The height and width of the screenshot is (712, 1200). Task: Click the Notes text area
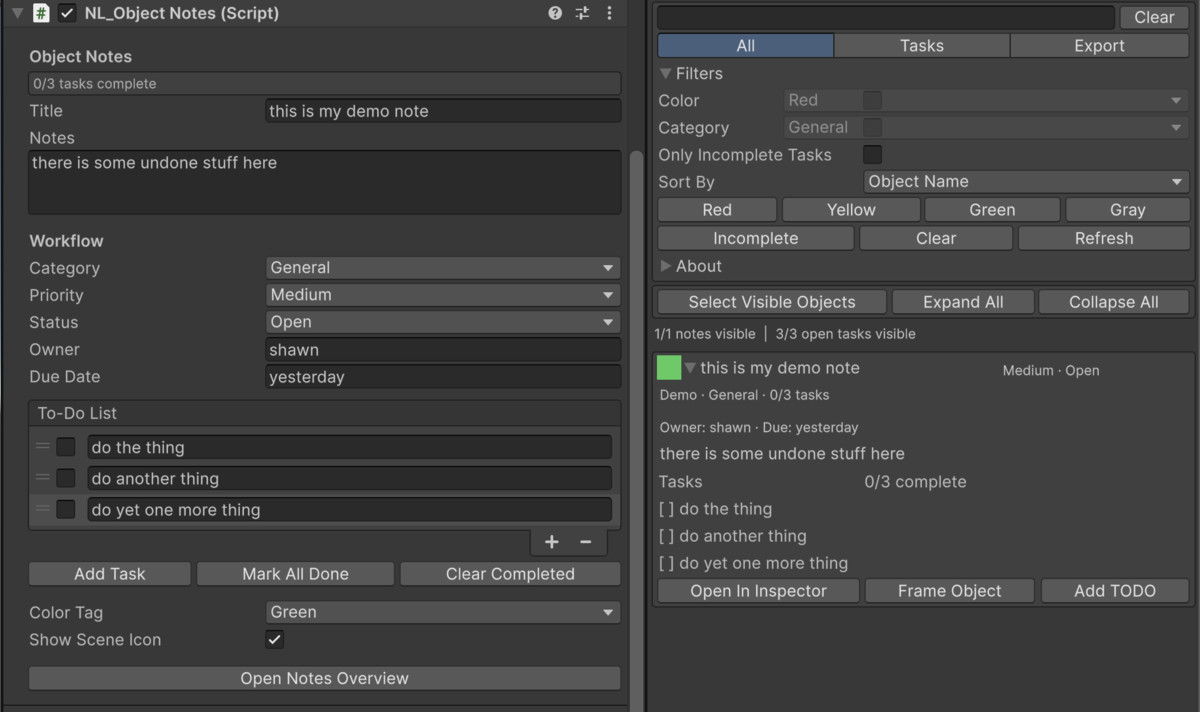click(325, 182)
